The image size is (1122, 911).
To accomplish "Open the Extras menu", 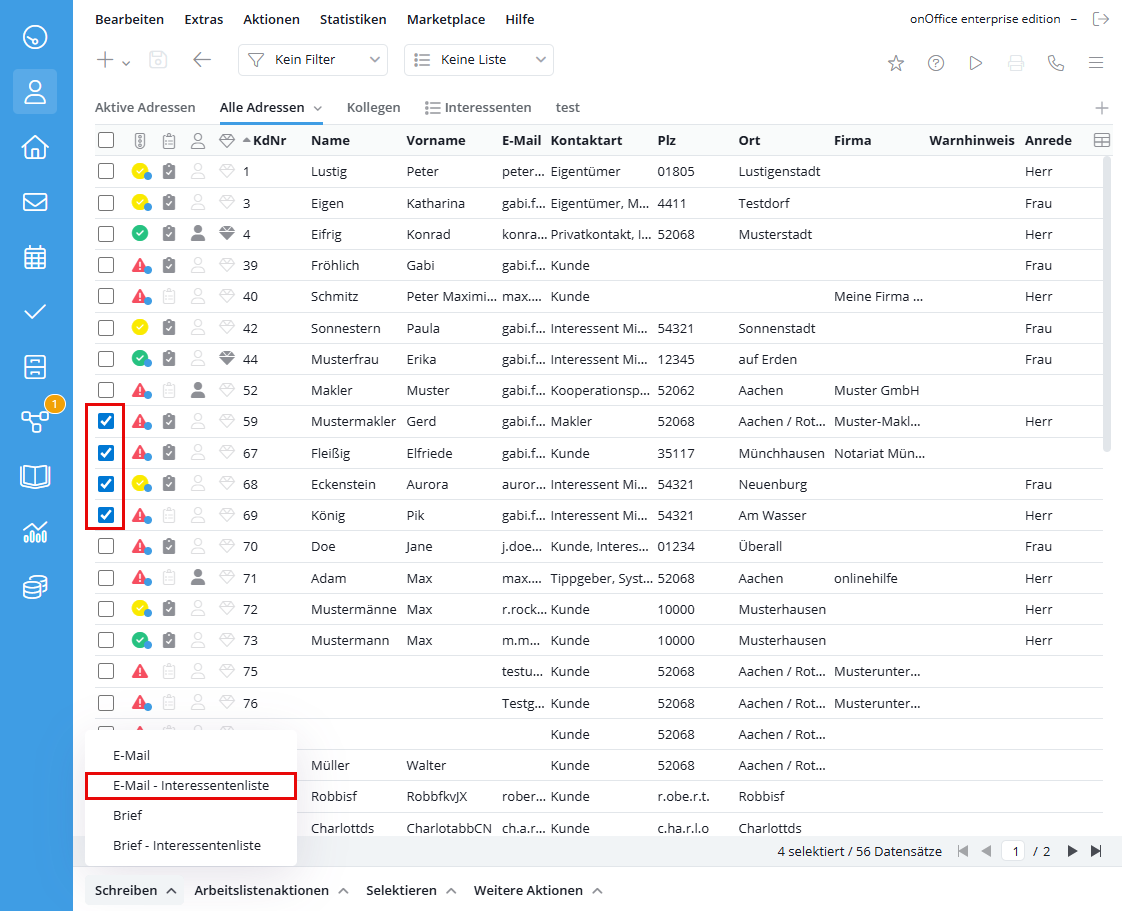I will 204,19.
